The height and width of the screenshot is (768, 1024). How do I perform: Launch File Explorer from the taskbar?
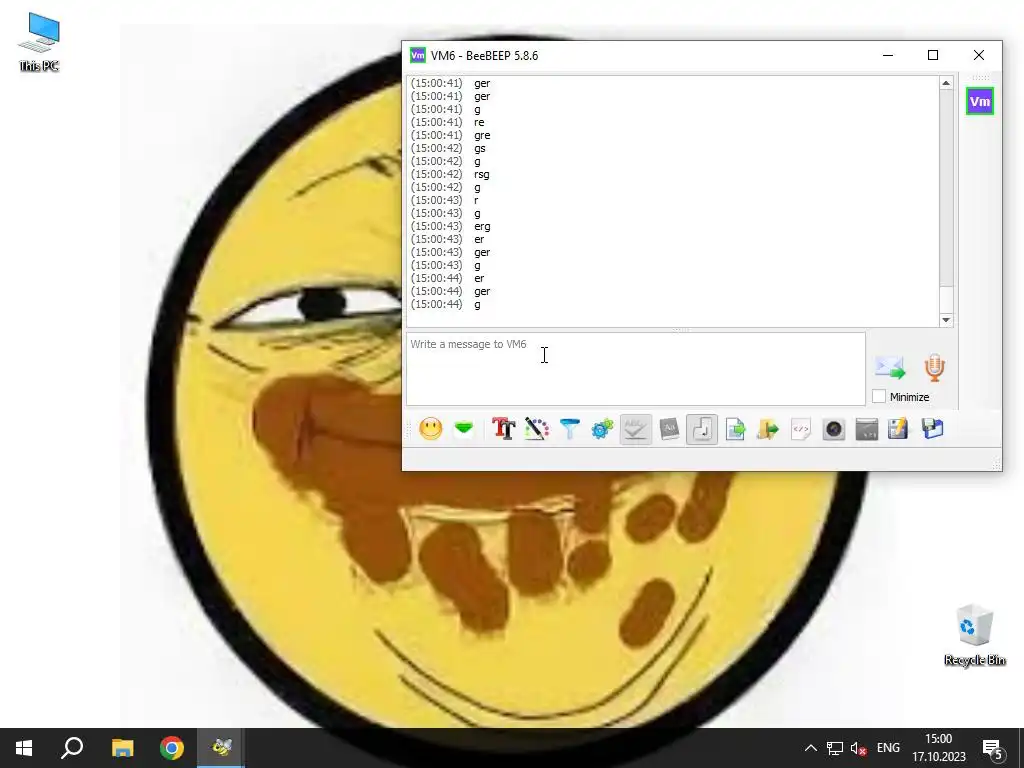(x=122, y=748)
